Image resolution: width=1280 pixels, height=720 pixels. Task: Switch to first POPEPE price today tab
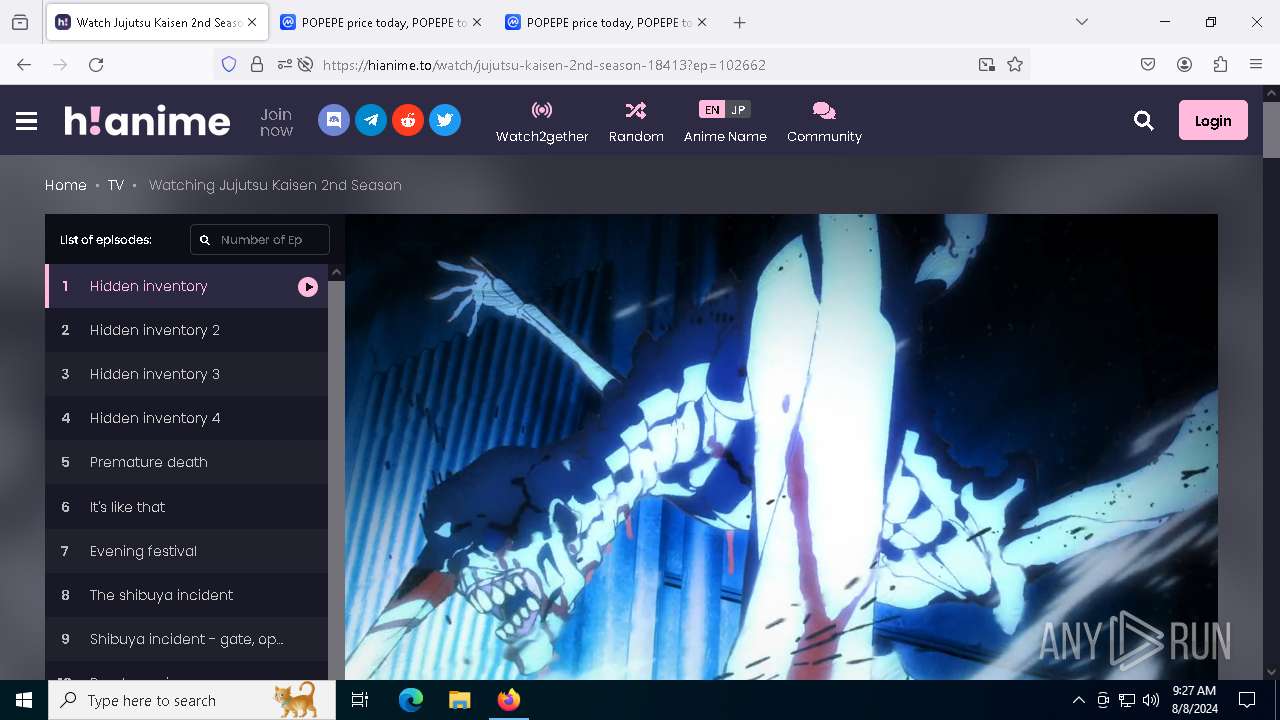[380, 22]
